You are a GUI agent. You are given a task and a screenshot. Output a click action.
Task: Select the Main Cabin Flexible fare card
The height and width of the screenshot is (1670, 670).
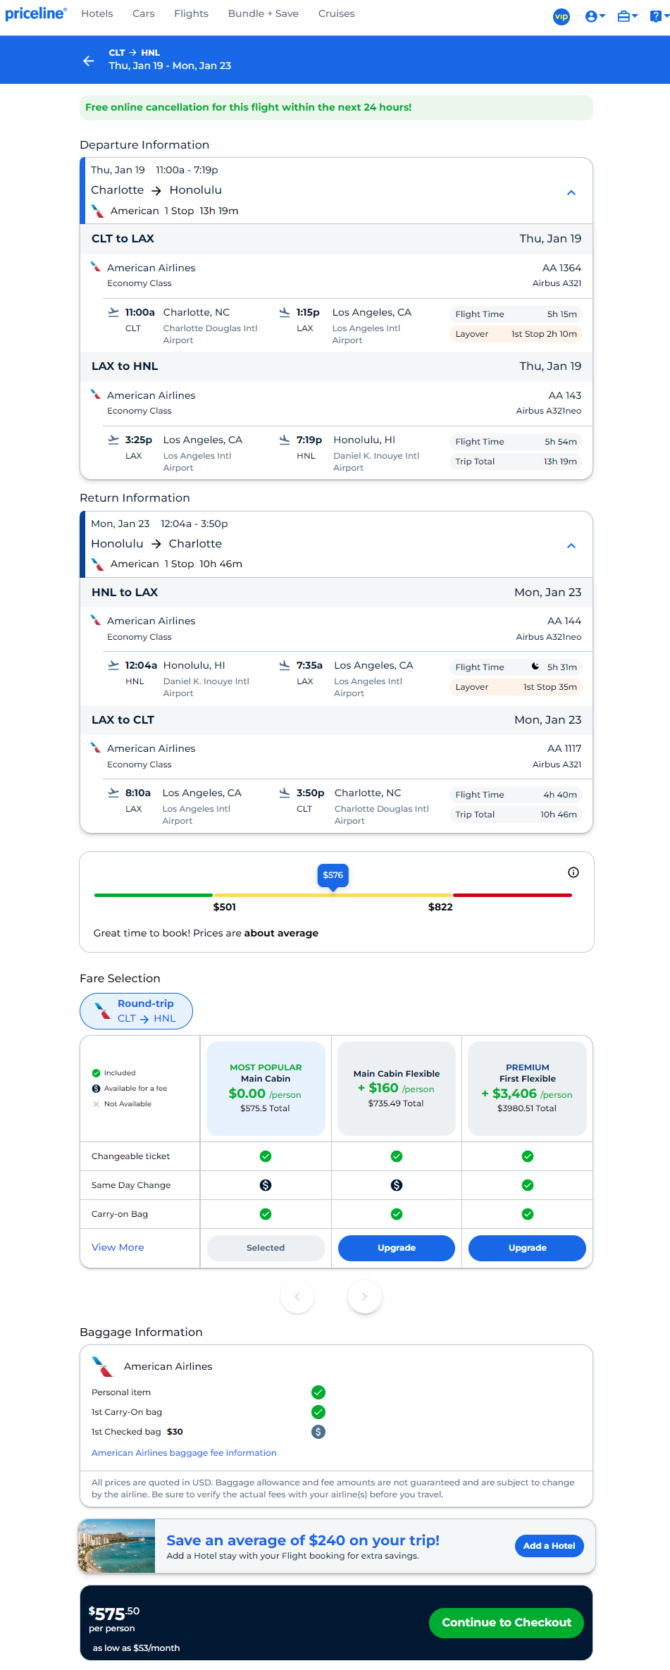[396, 1088]
